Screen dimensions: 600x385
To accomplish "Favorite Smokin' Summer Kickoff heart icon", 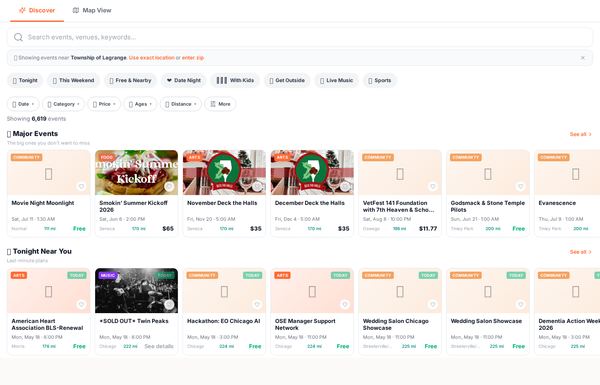I will [169, 186].
